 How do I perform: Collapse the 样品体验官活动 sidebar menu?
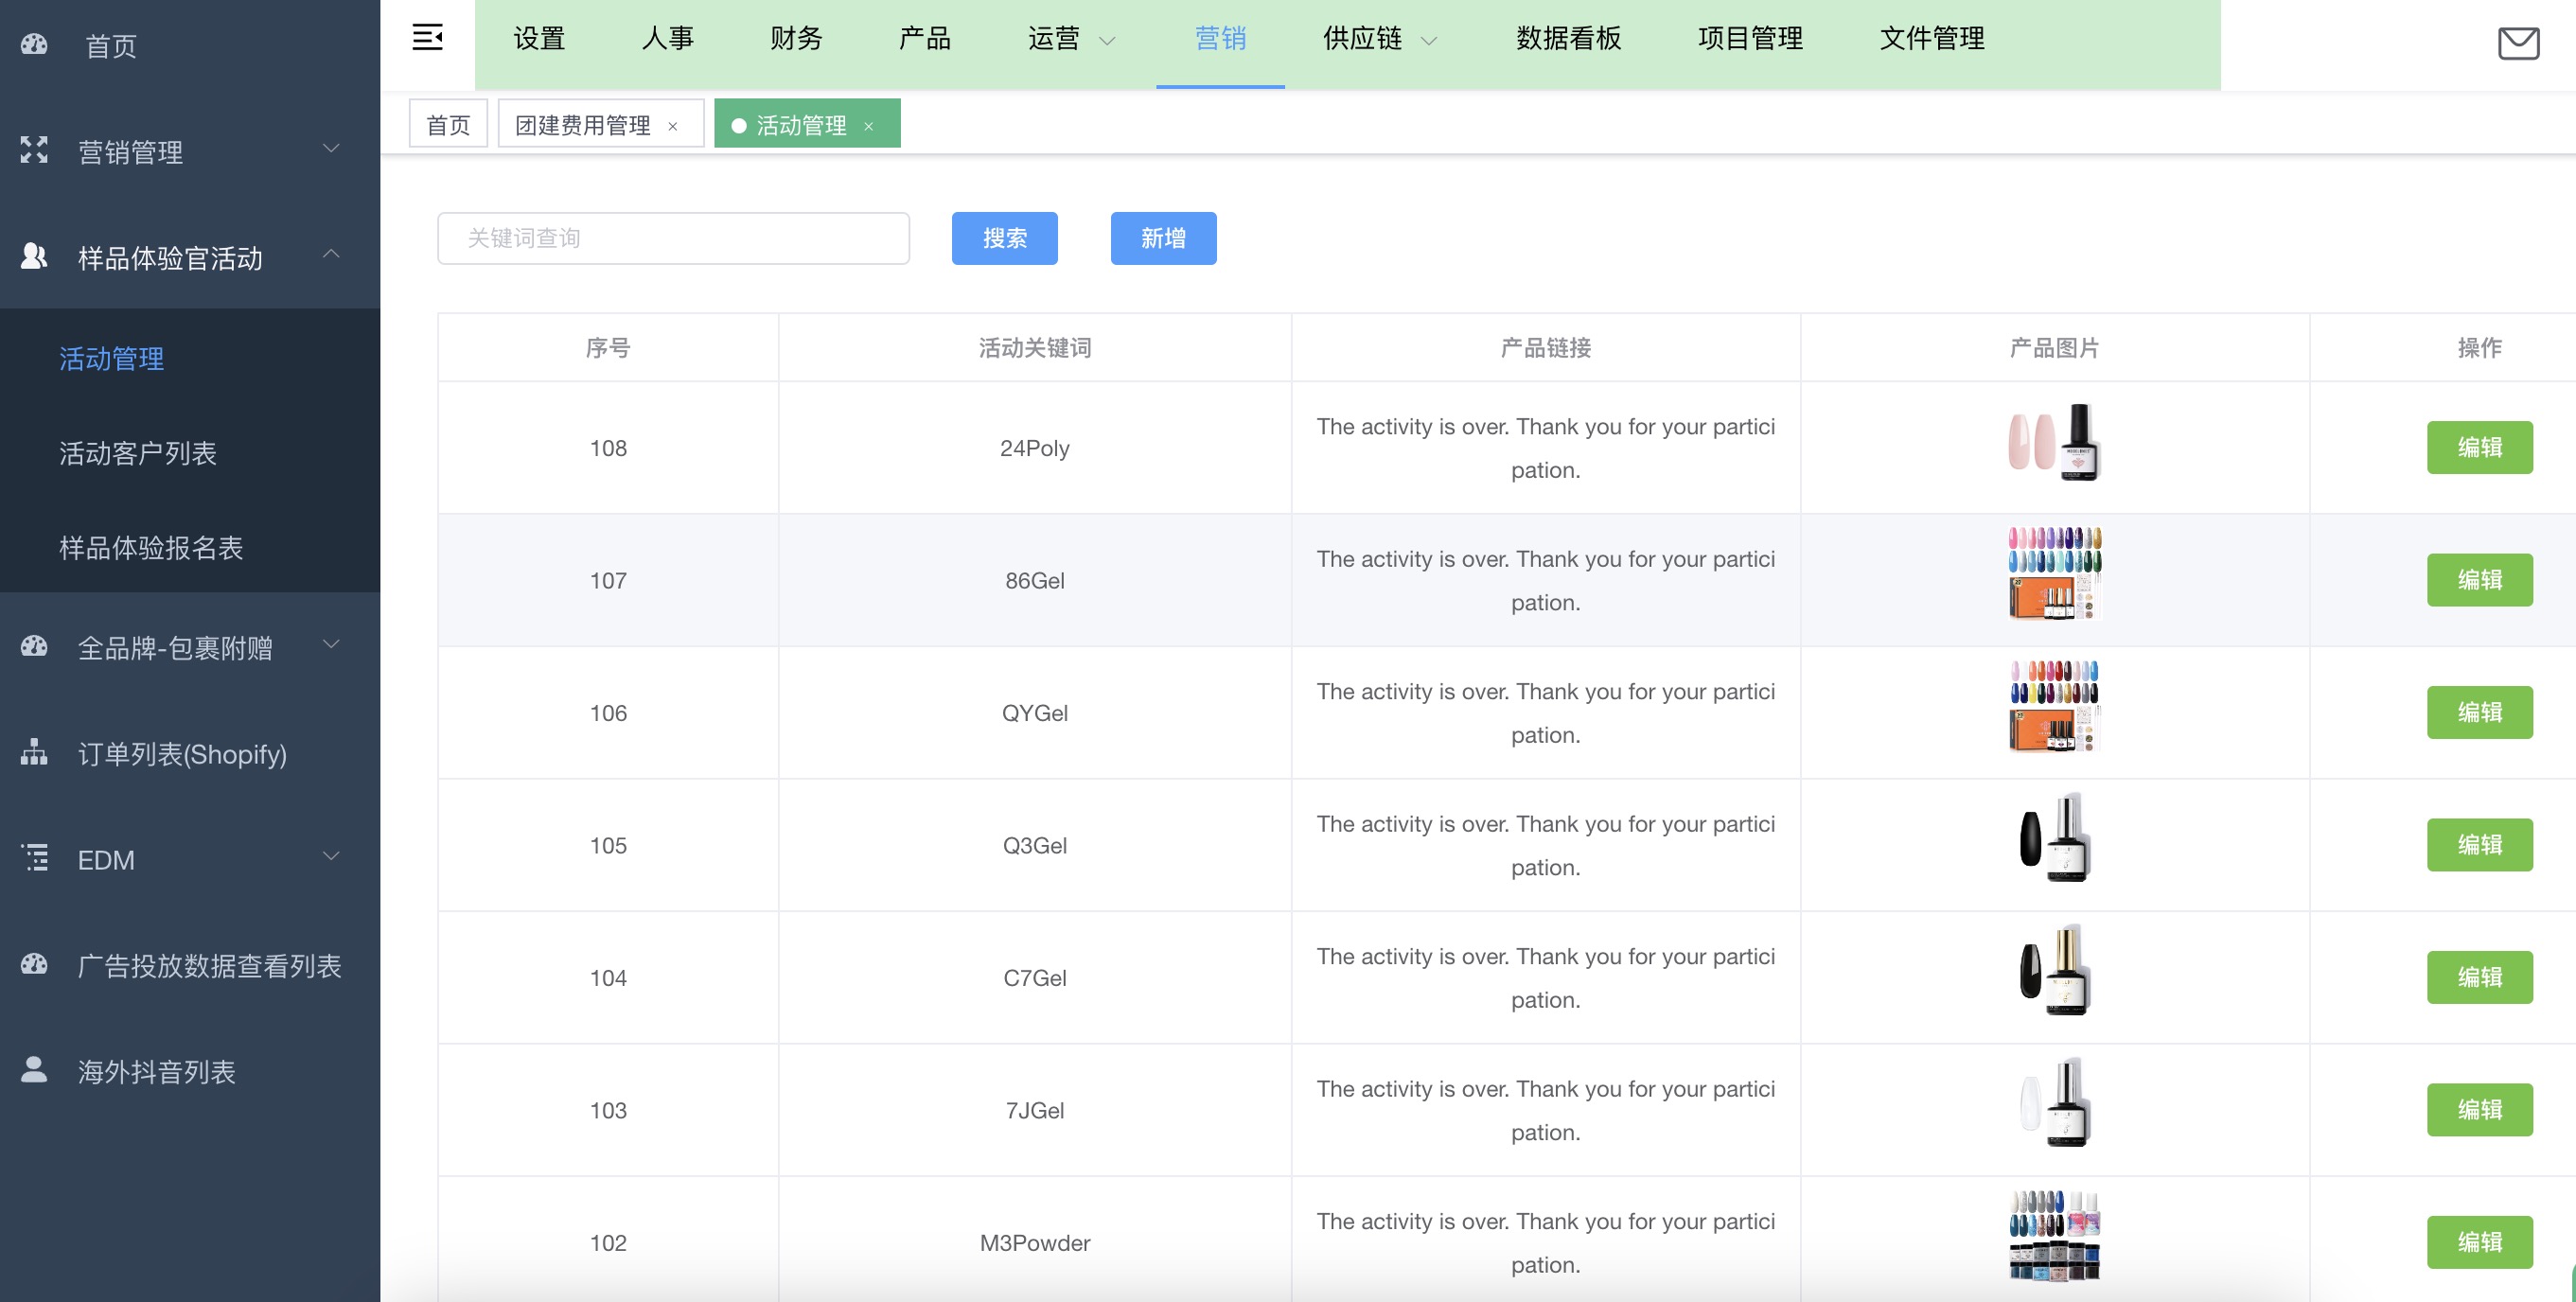pyautogui.click(x=190, y=257)
